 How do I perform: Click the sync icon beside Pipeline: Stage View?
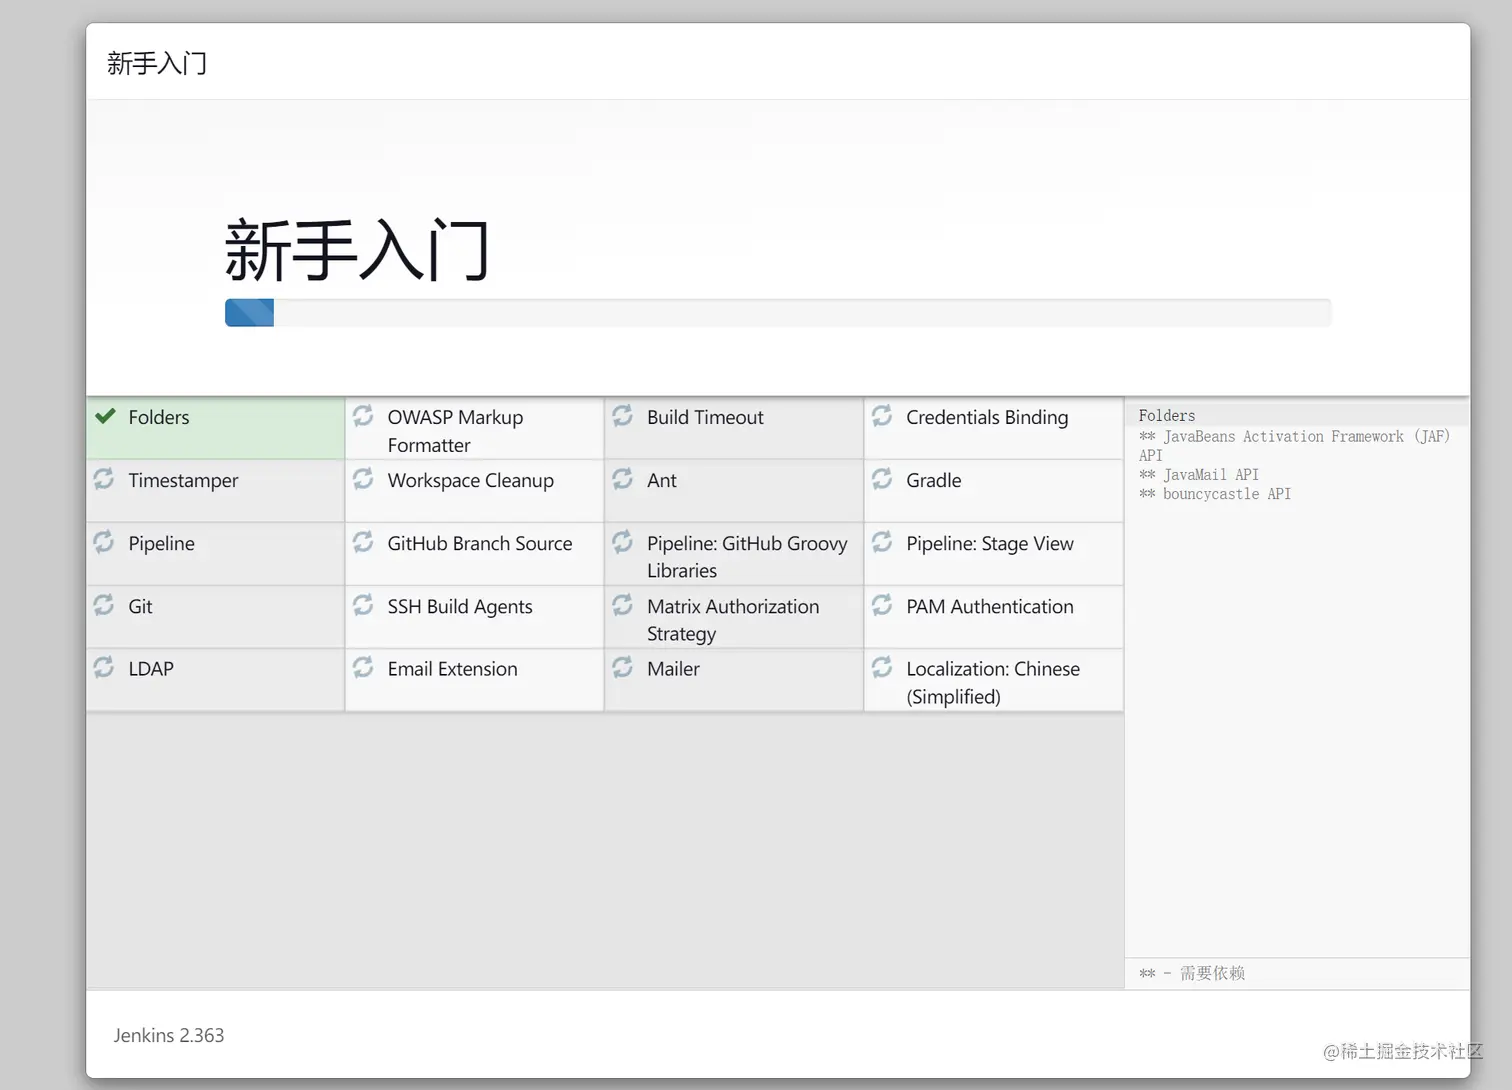click(882, 542)
